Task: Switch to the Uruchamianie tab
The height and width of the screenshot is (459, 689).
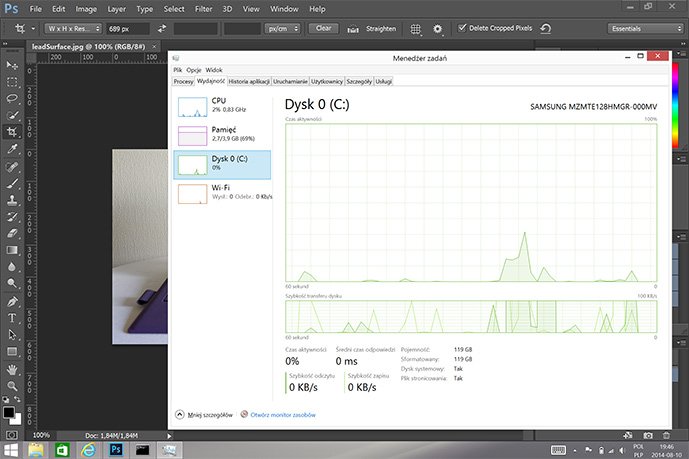Action: point(290,81)
